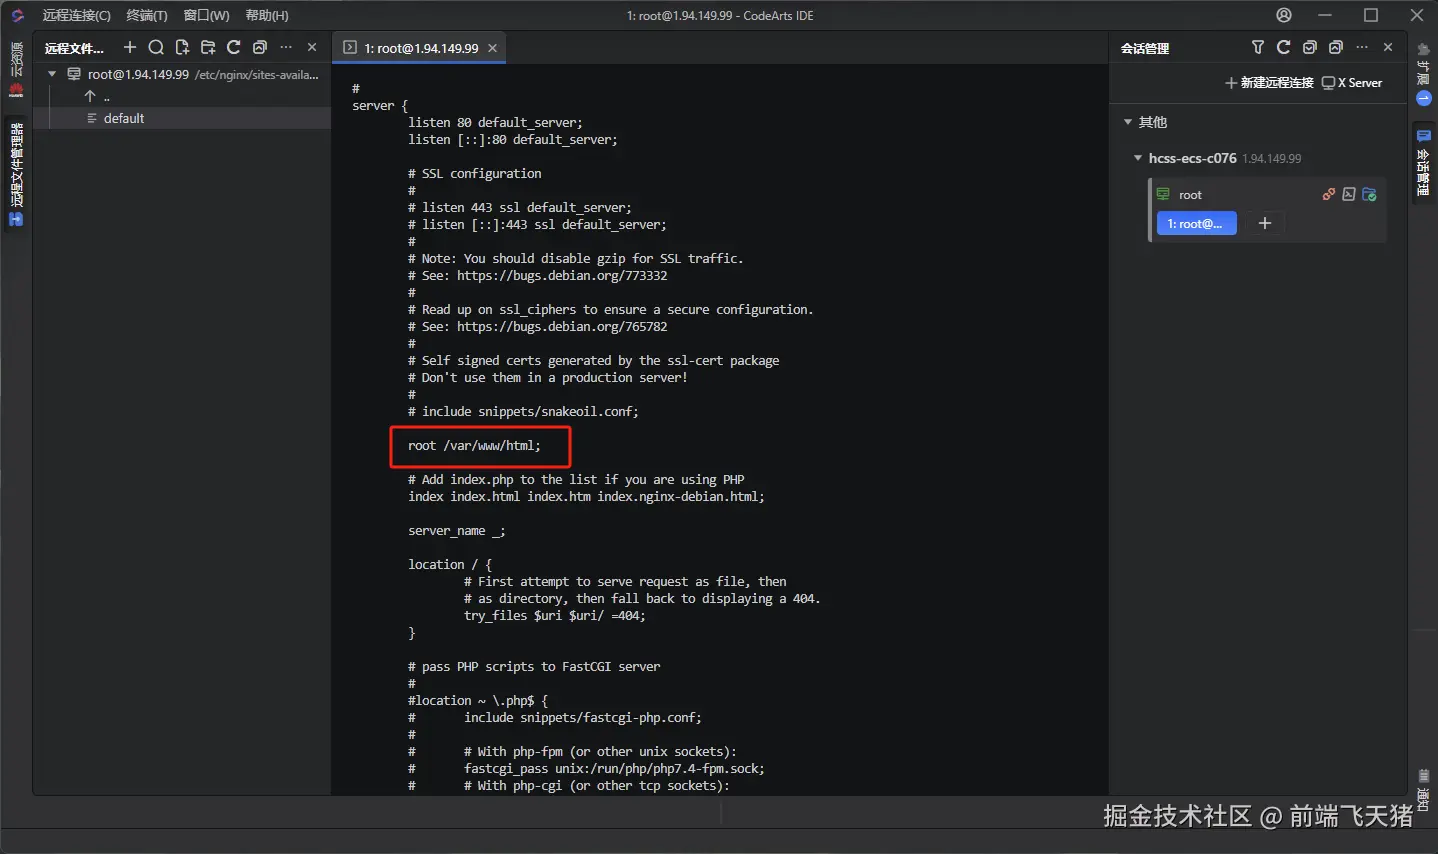The height and width of the screenshot is (854, 1438).
Task: Click the 'server_name _;' line
Action: (x=456, y=530)
